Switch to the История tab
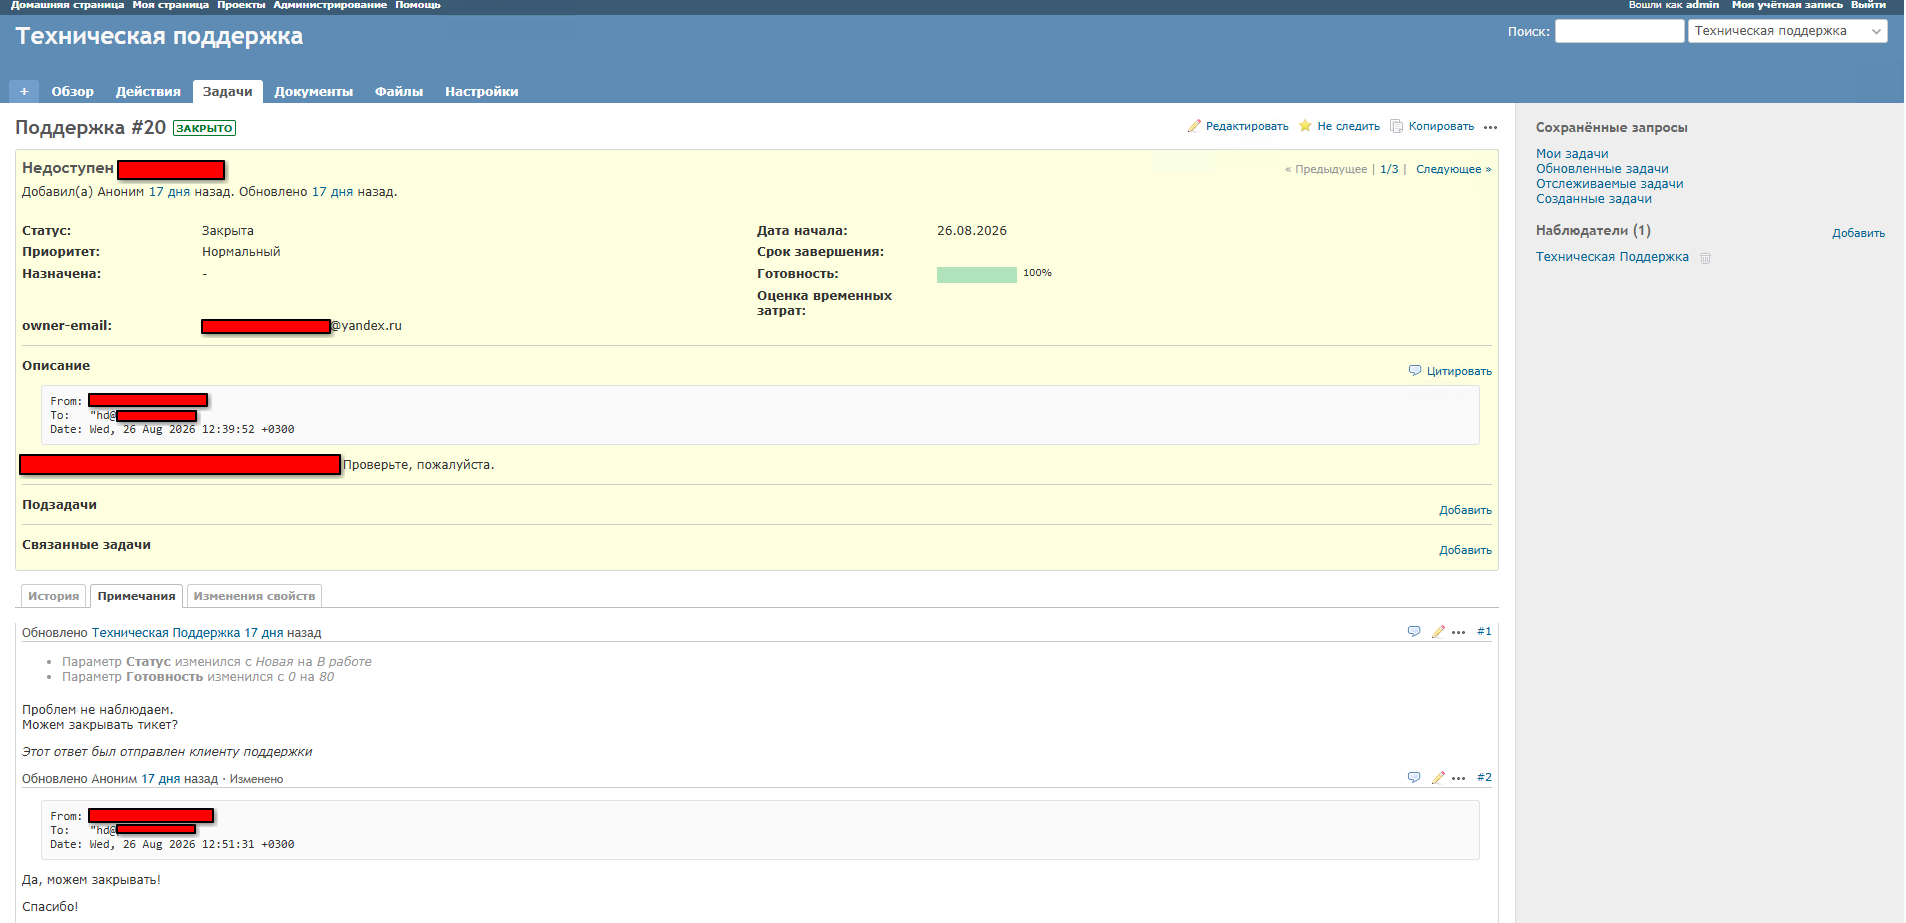Viewport: 1906px width, 923px height. point(53,596)
